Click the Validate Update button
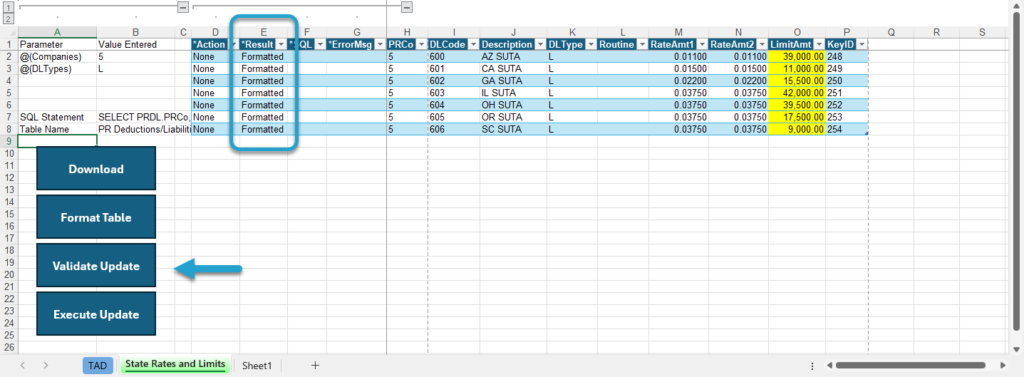The image size is (1024, 377). pos(96,265)
